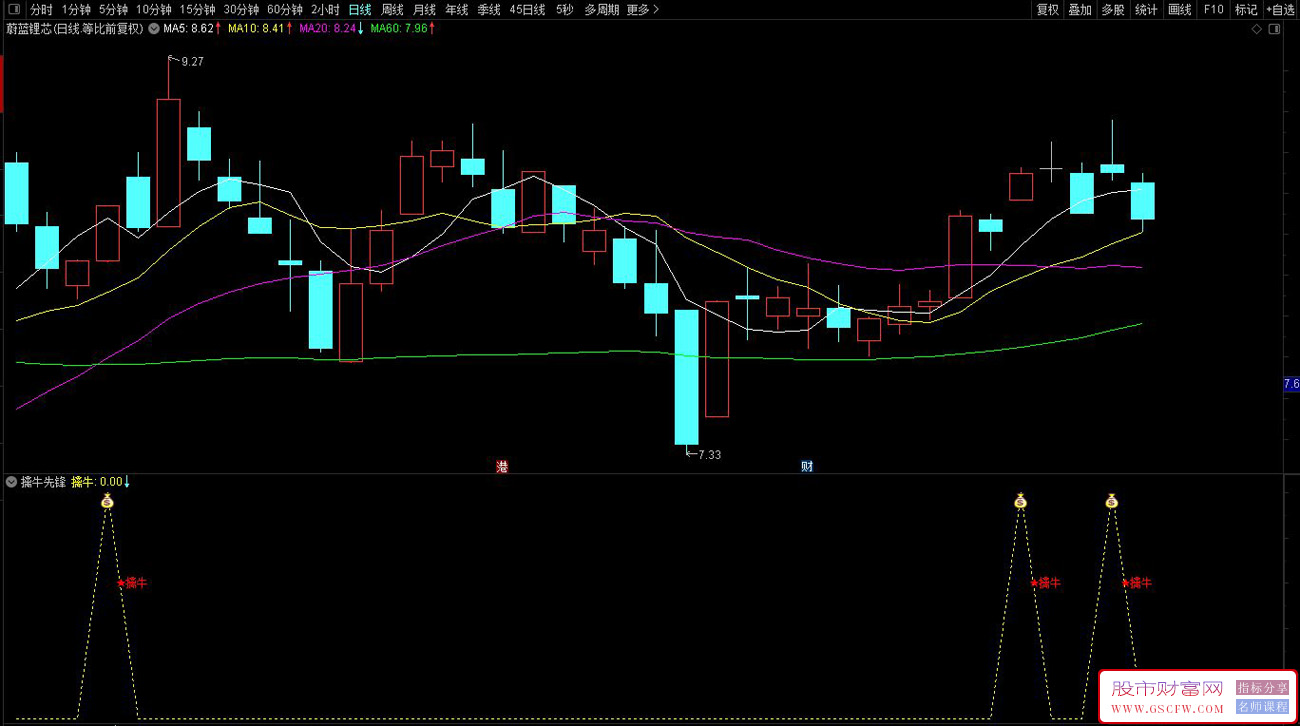
Task: Click MA20: 8.24 label
Action: click(327, 29)
